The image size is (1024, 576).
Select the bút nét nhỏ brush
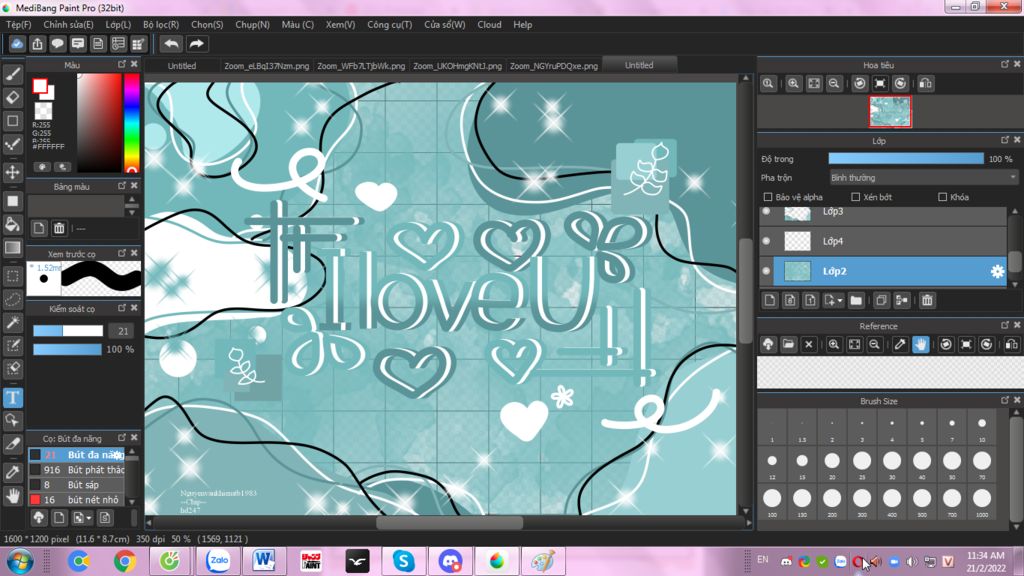tap(76, 500)
